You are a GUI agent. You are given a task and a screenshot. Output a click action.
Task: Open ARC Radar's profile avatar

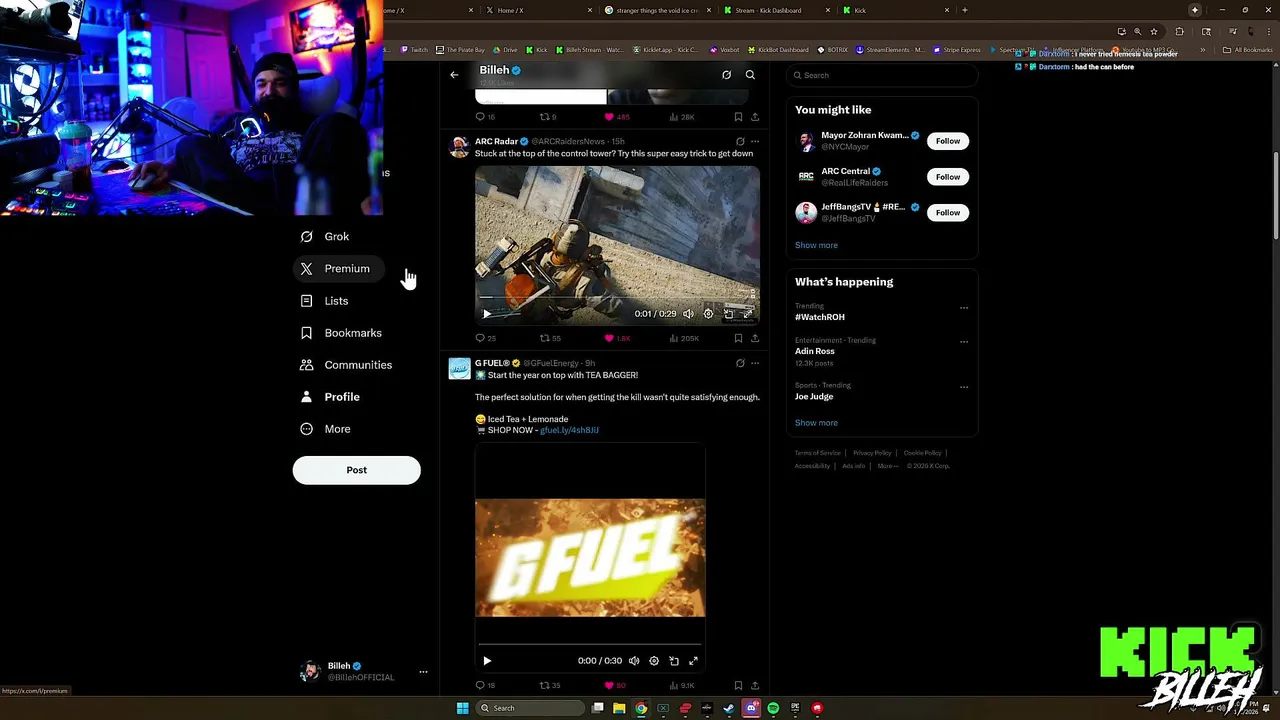459,147
